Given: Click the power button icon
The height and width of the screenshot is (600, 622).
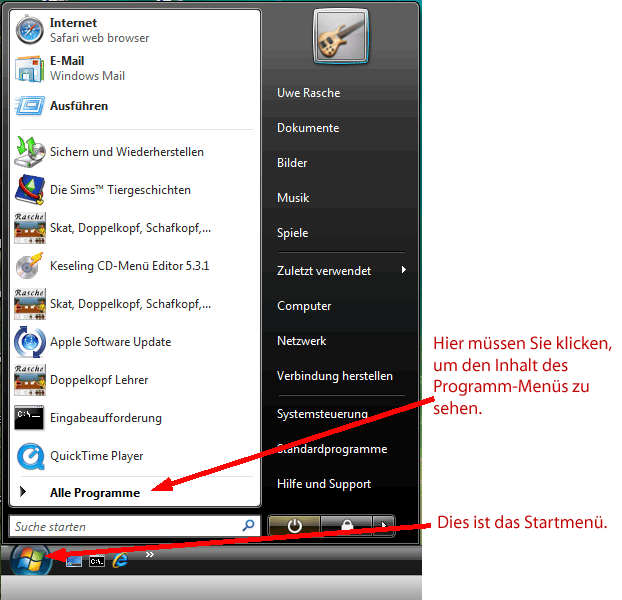Looking at the screenshot, I should [x=294, y=526].
